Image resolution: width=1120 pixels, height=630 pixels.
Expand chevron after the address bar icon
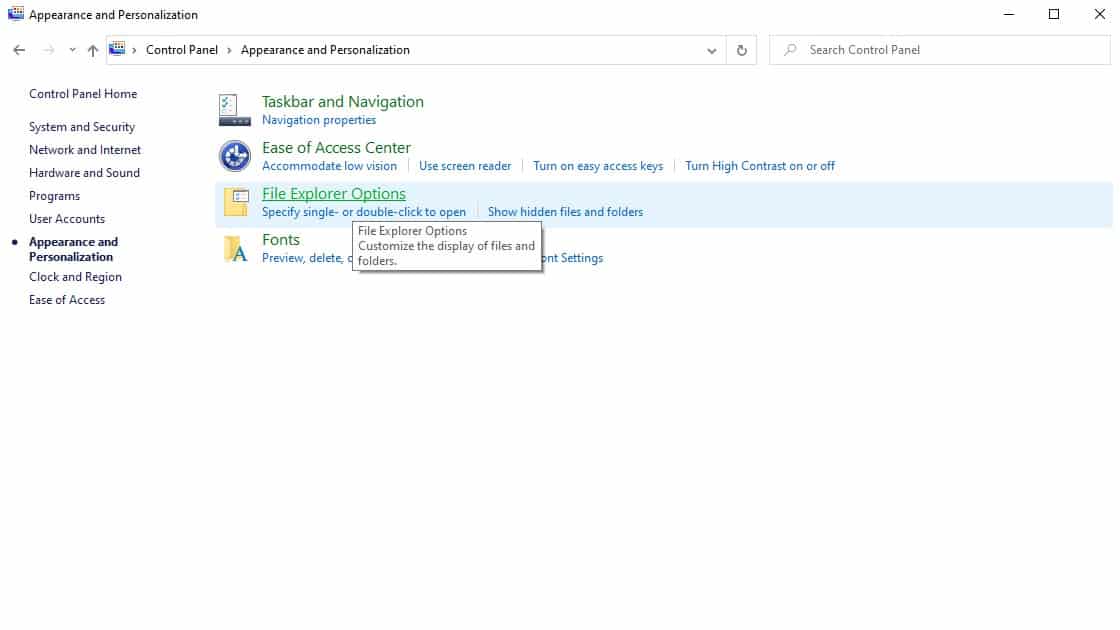pyautogui.click(x=134, y=50)
